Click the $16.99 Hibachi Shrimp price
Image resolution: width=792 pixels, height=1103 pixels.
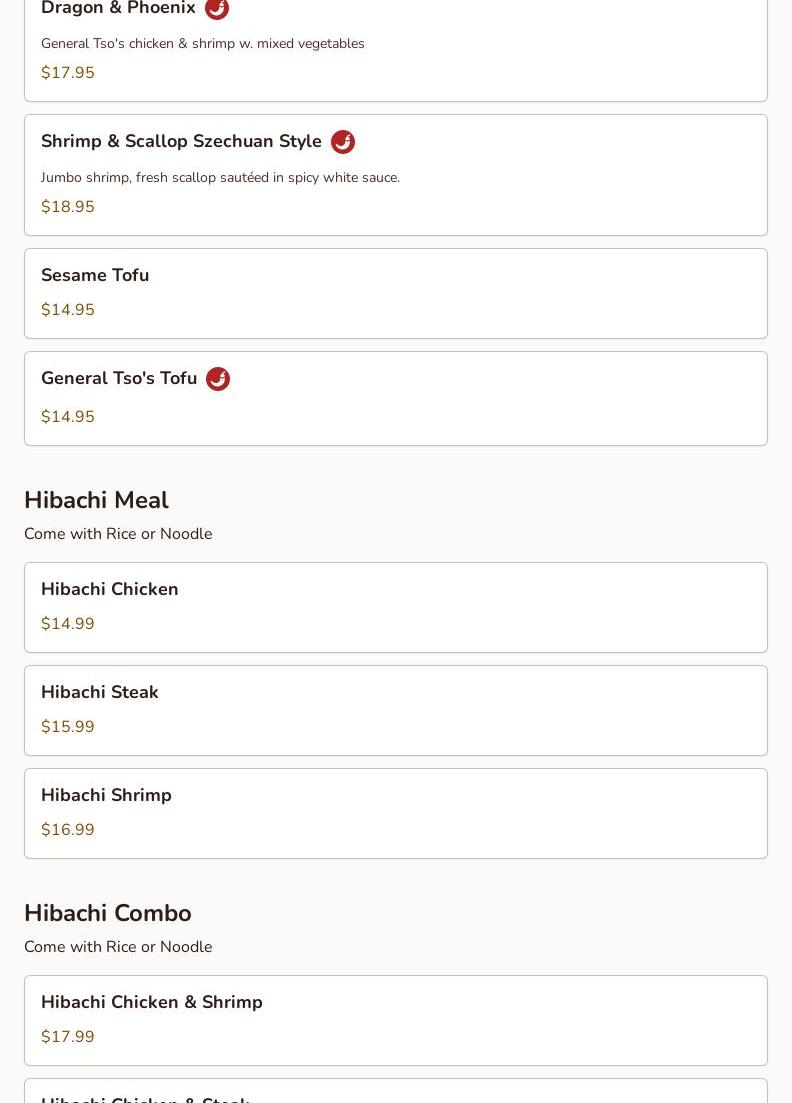click(68, 830)
